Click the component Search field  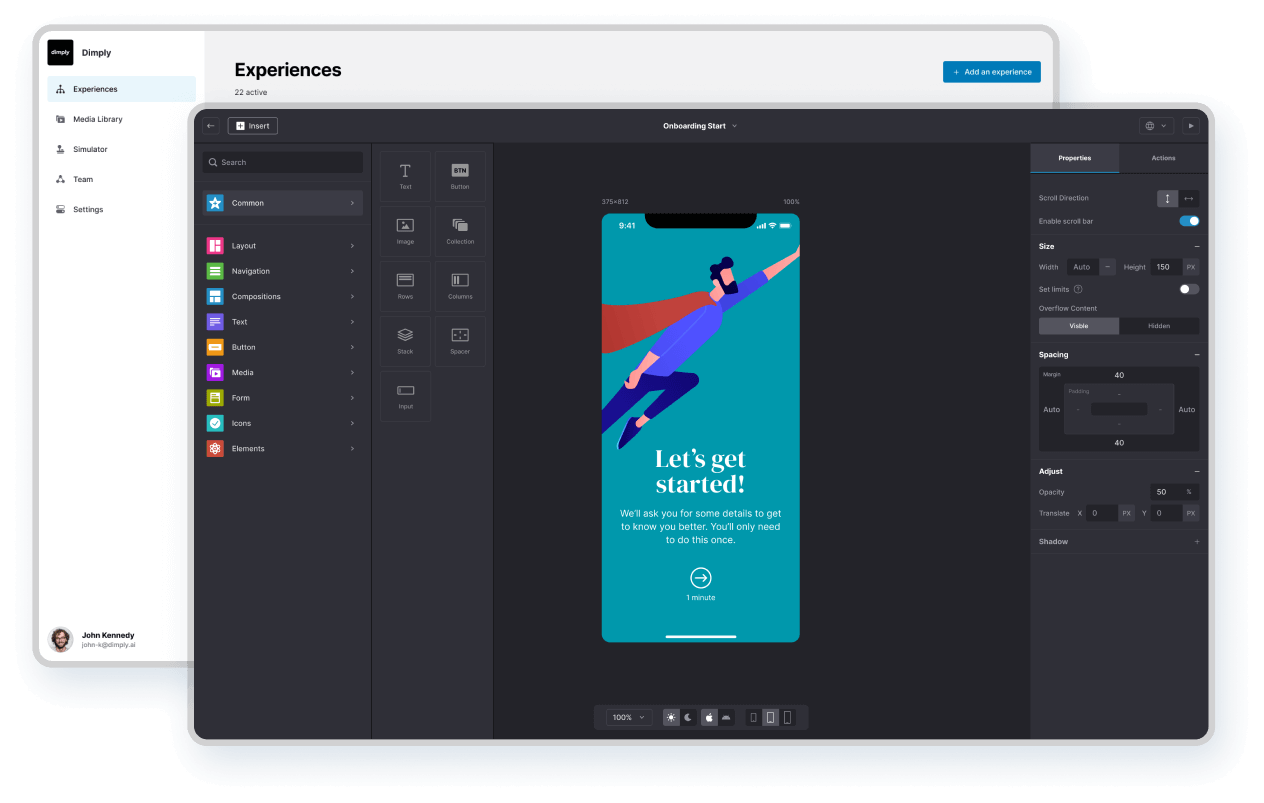283,162
